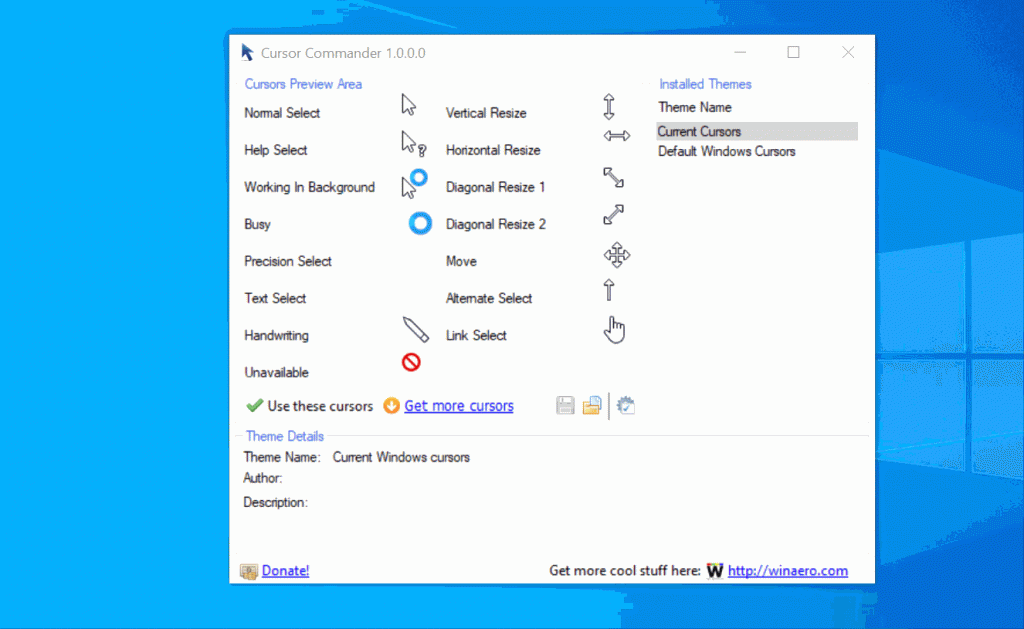The height and width of the screenshot is (629, 1024).
Task: Click the Author: label
Action: 263,478
